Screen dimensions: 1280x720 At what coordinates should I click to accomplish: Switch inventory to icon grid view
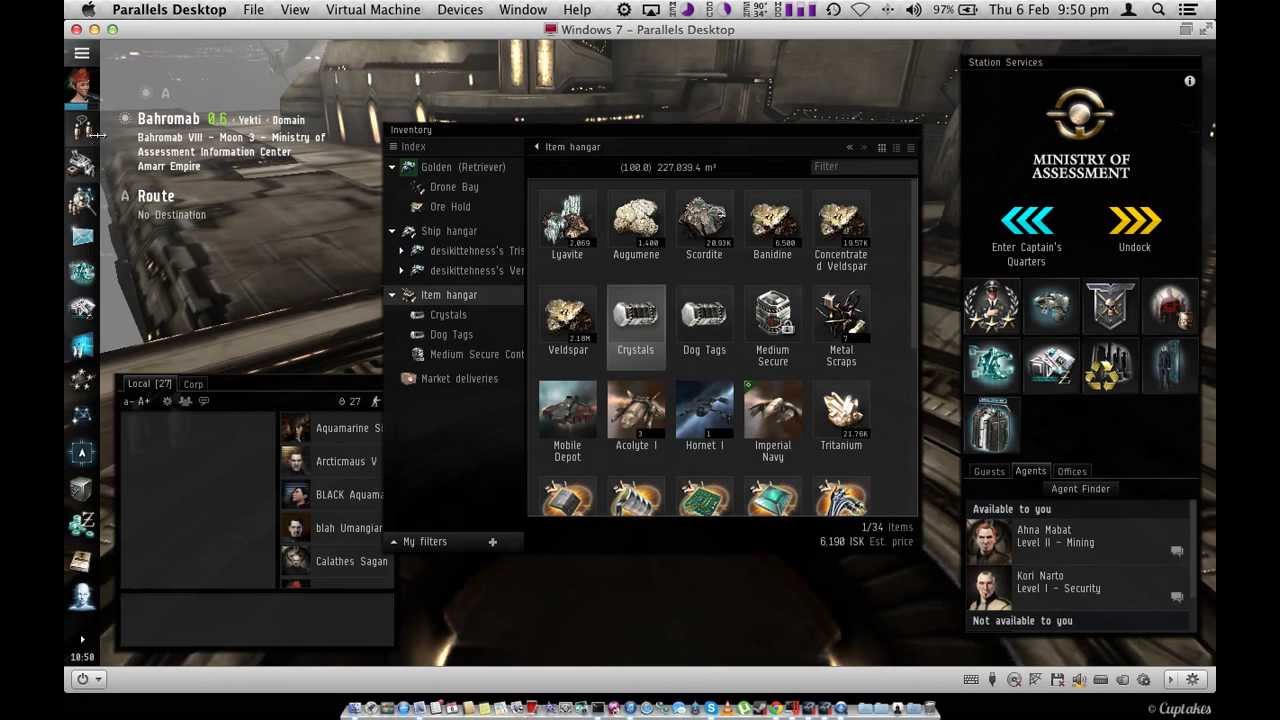[881, 148]
